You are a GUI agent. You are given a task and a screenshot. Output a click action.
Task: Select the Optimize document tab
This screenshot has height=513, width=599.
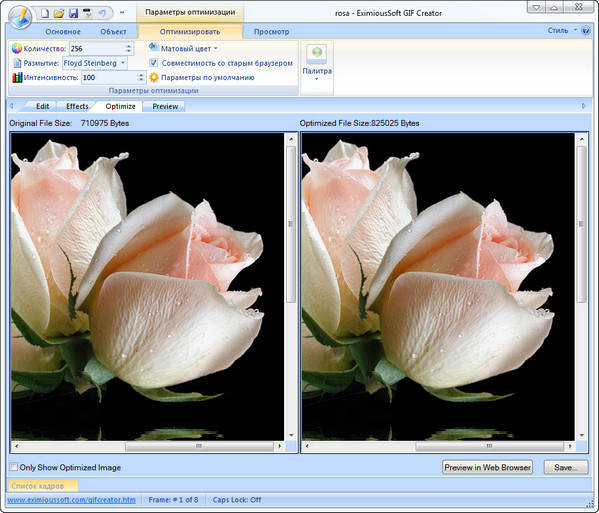[x=120, y=106]
